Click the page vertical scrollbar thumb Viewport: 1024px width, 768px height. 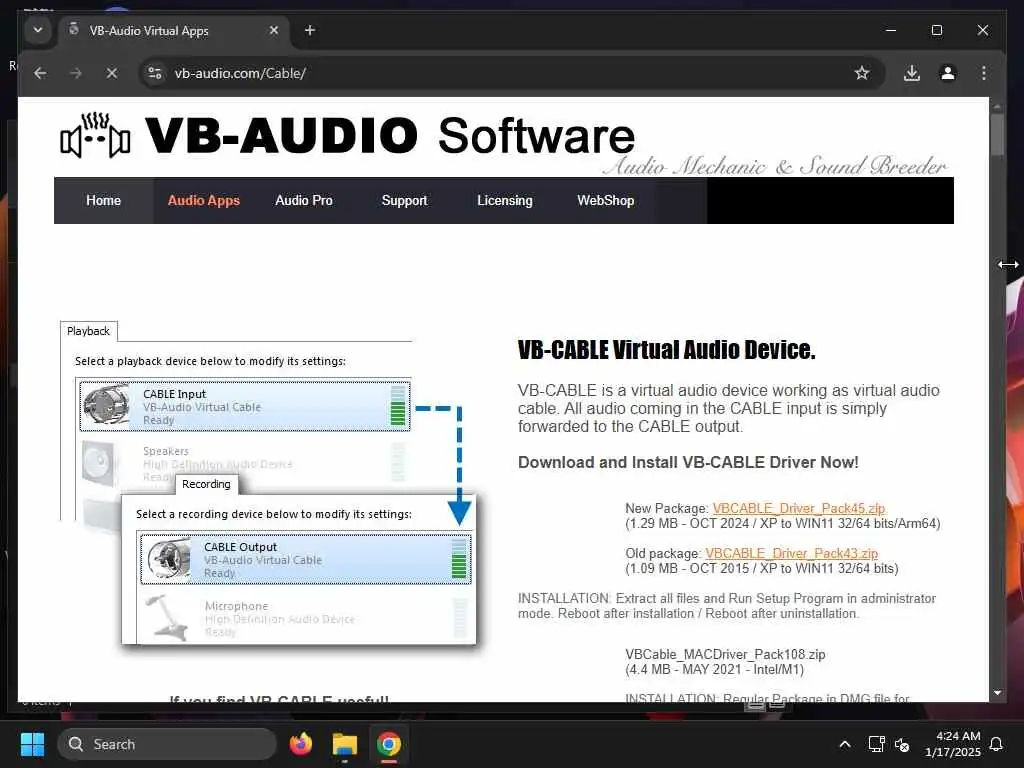997,135
